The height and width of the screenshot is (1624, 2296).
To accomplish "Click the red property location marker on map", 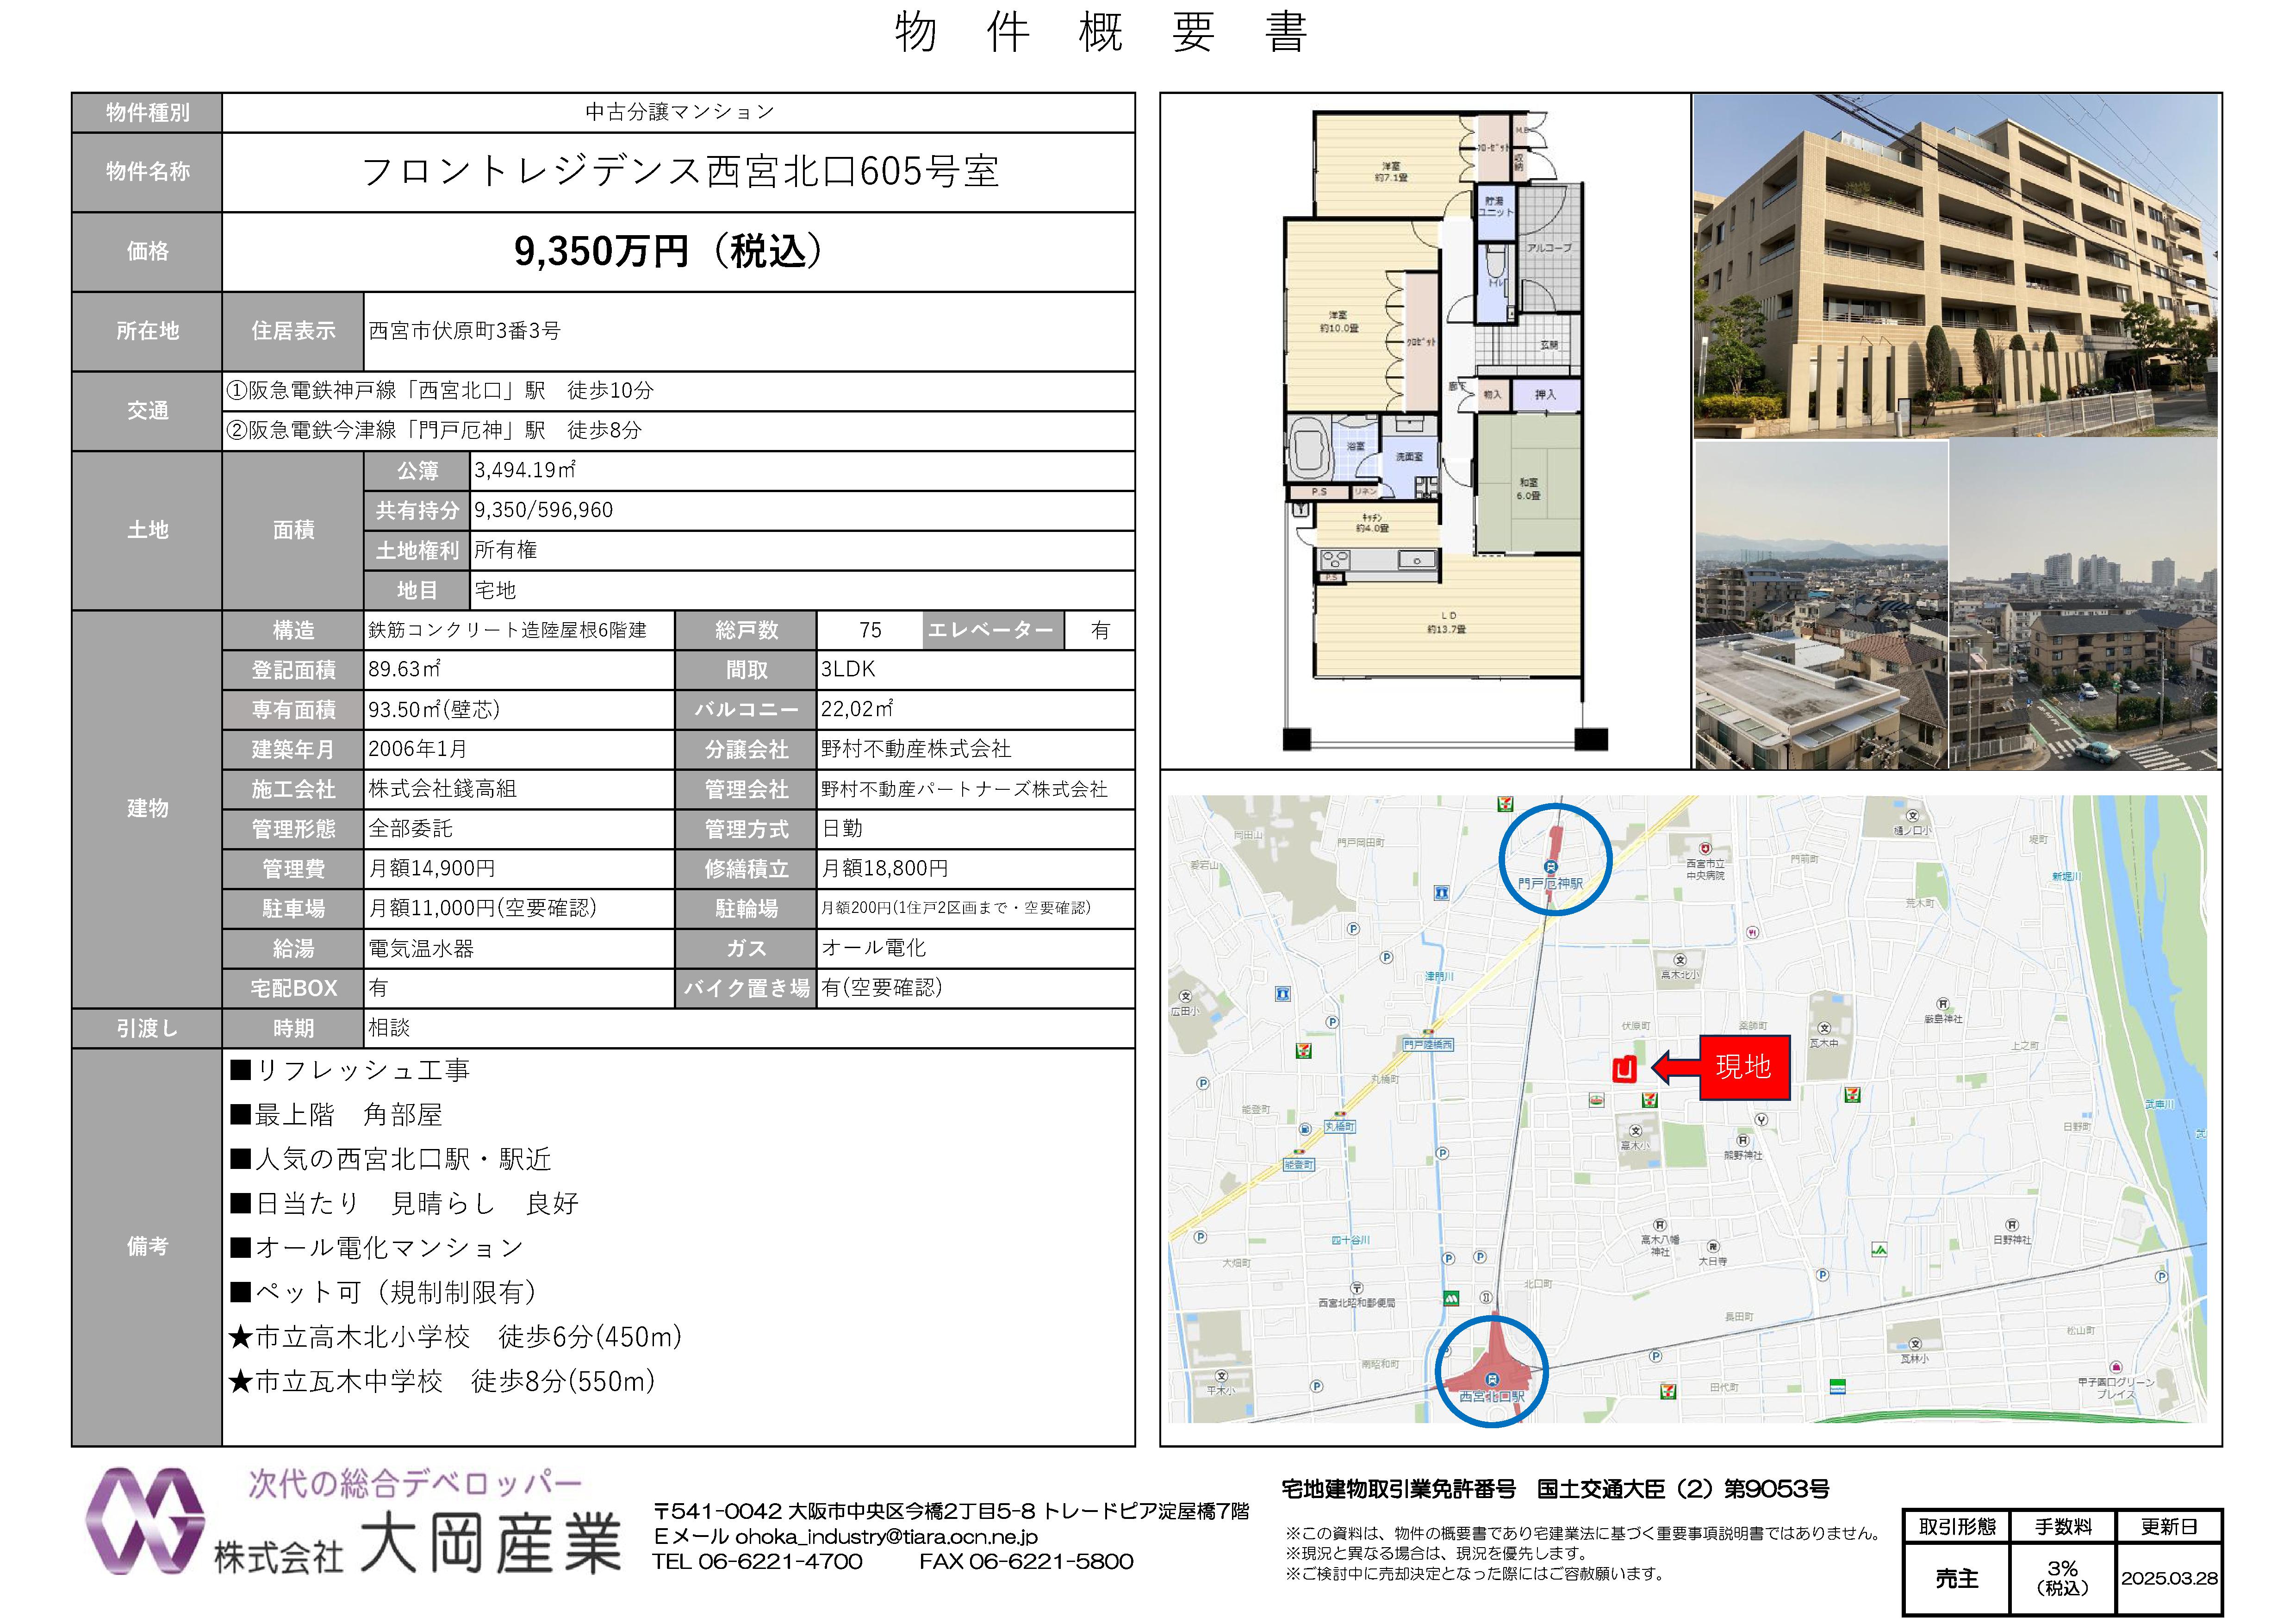I will pyautogui.click(x=1624, y=1069).
